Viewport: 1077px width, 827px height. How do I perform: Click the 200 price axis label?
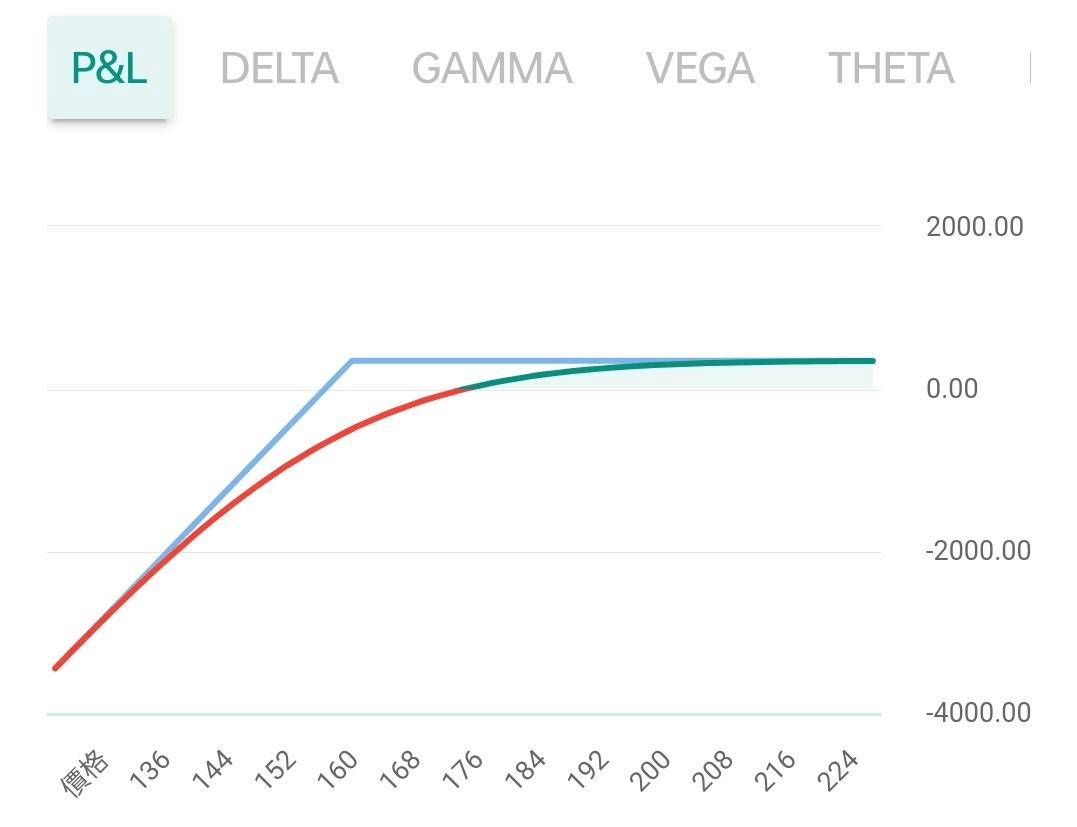point(654,770)
